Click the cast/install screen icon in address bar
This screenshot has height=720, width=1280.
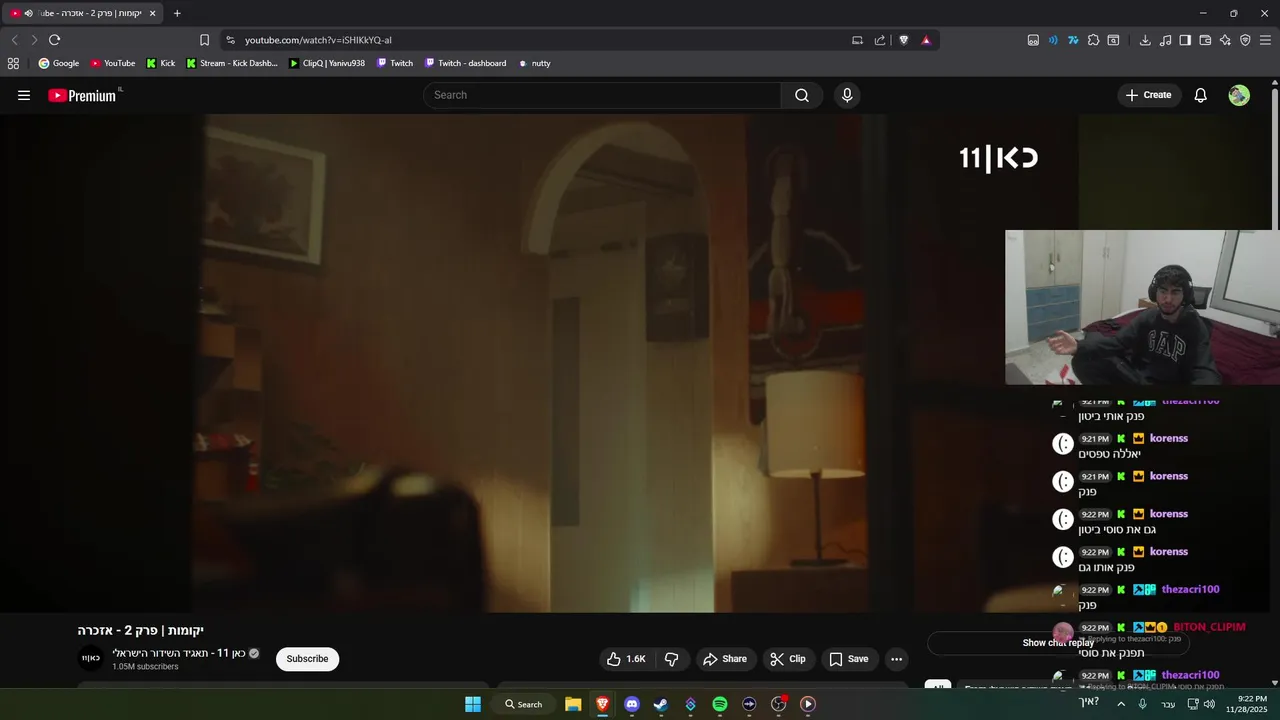pos(857,40)
